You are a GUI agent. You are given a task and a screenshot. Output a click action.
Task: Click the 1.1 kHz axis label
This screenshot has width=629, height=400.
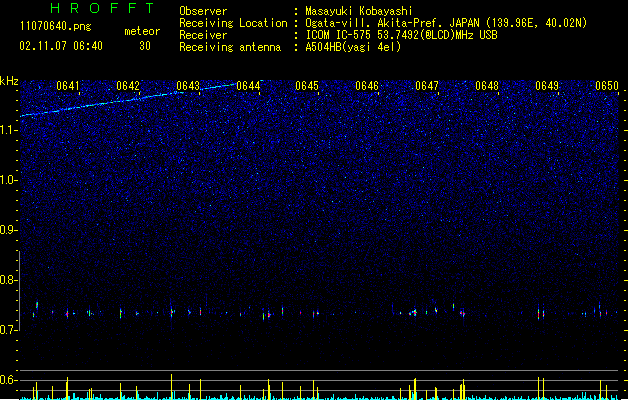pos(8,130)
